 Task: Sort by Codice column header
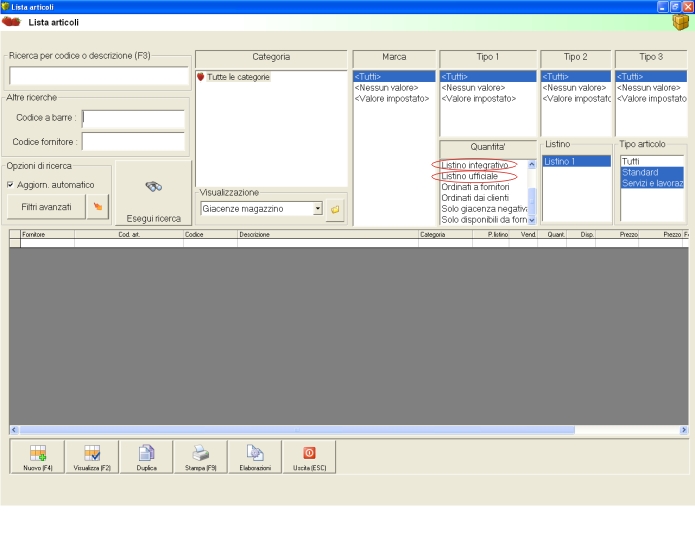pos(211,235)
